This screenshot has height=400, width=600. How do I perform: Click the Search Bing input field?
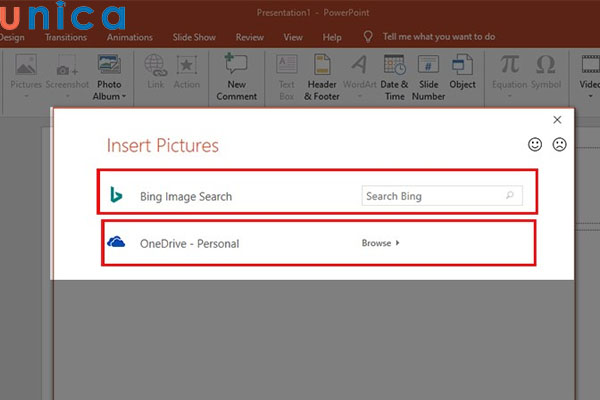[x=442, y=196]
